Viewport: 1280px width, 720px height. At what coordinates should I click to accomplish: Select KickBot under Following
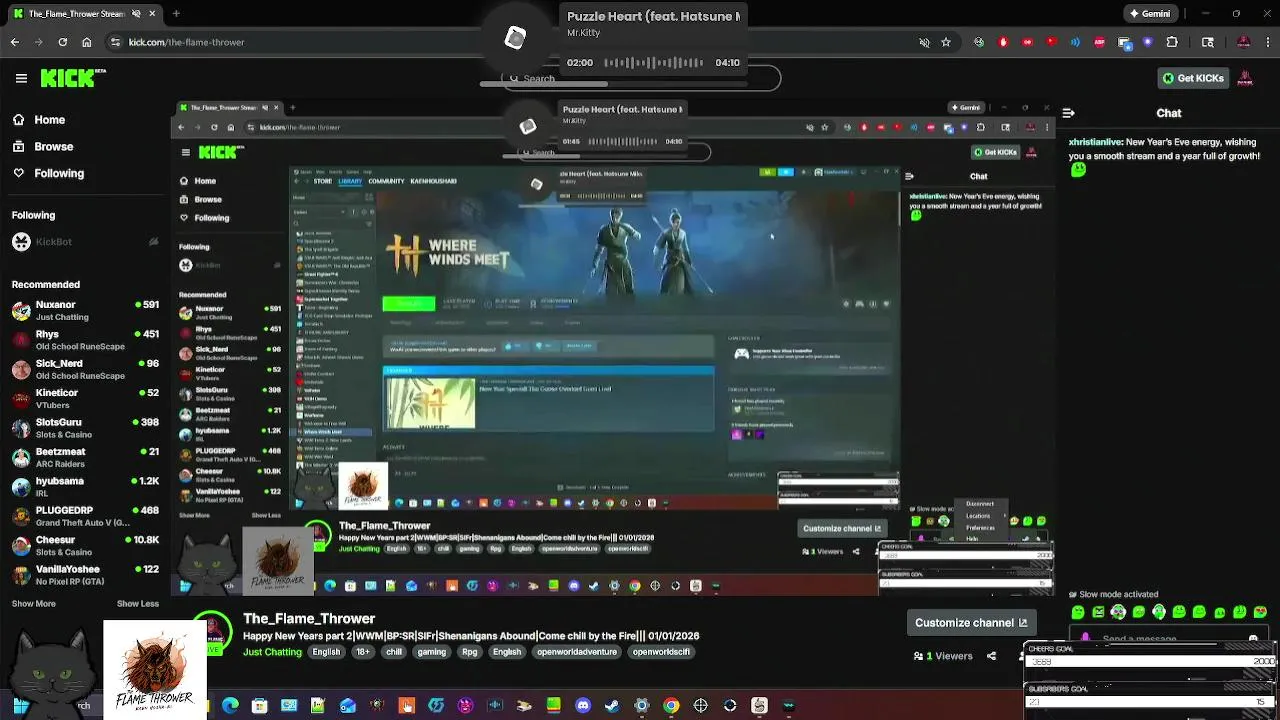[x=85, y=242]
